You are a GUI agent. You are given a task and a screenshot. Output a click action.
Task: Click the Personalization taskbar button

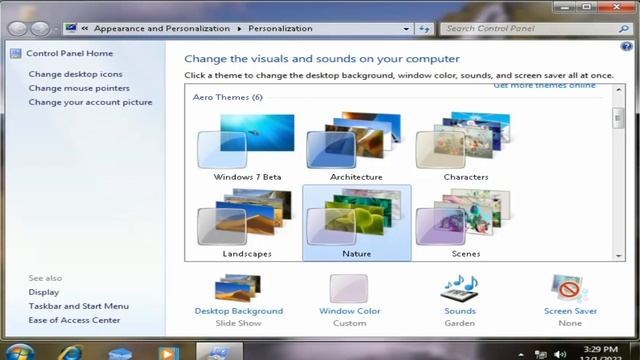click(x=220, y=351)
